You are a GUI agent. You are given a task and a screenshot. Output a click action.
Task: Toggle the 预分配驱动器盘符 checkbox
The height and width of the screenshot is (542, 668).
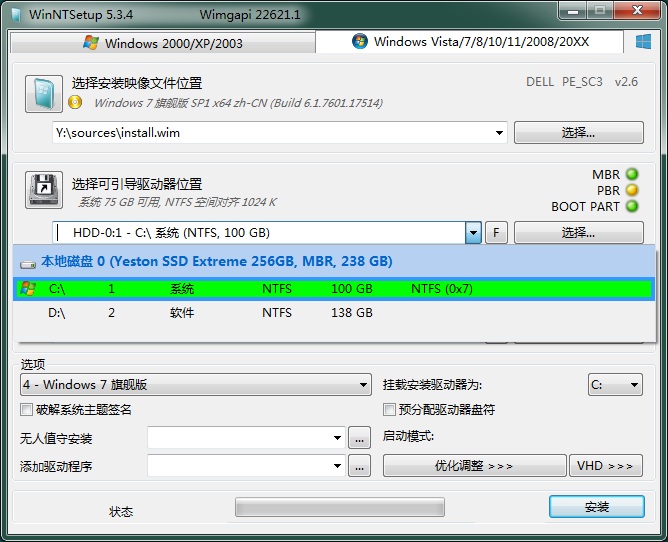pyautogui.click(x=390, y=409)
